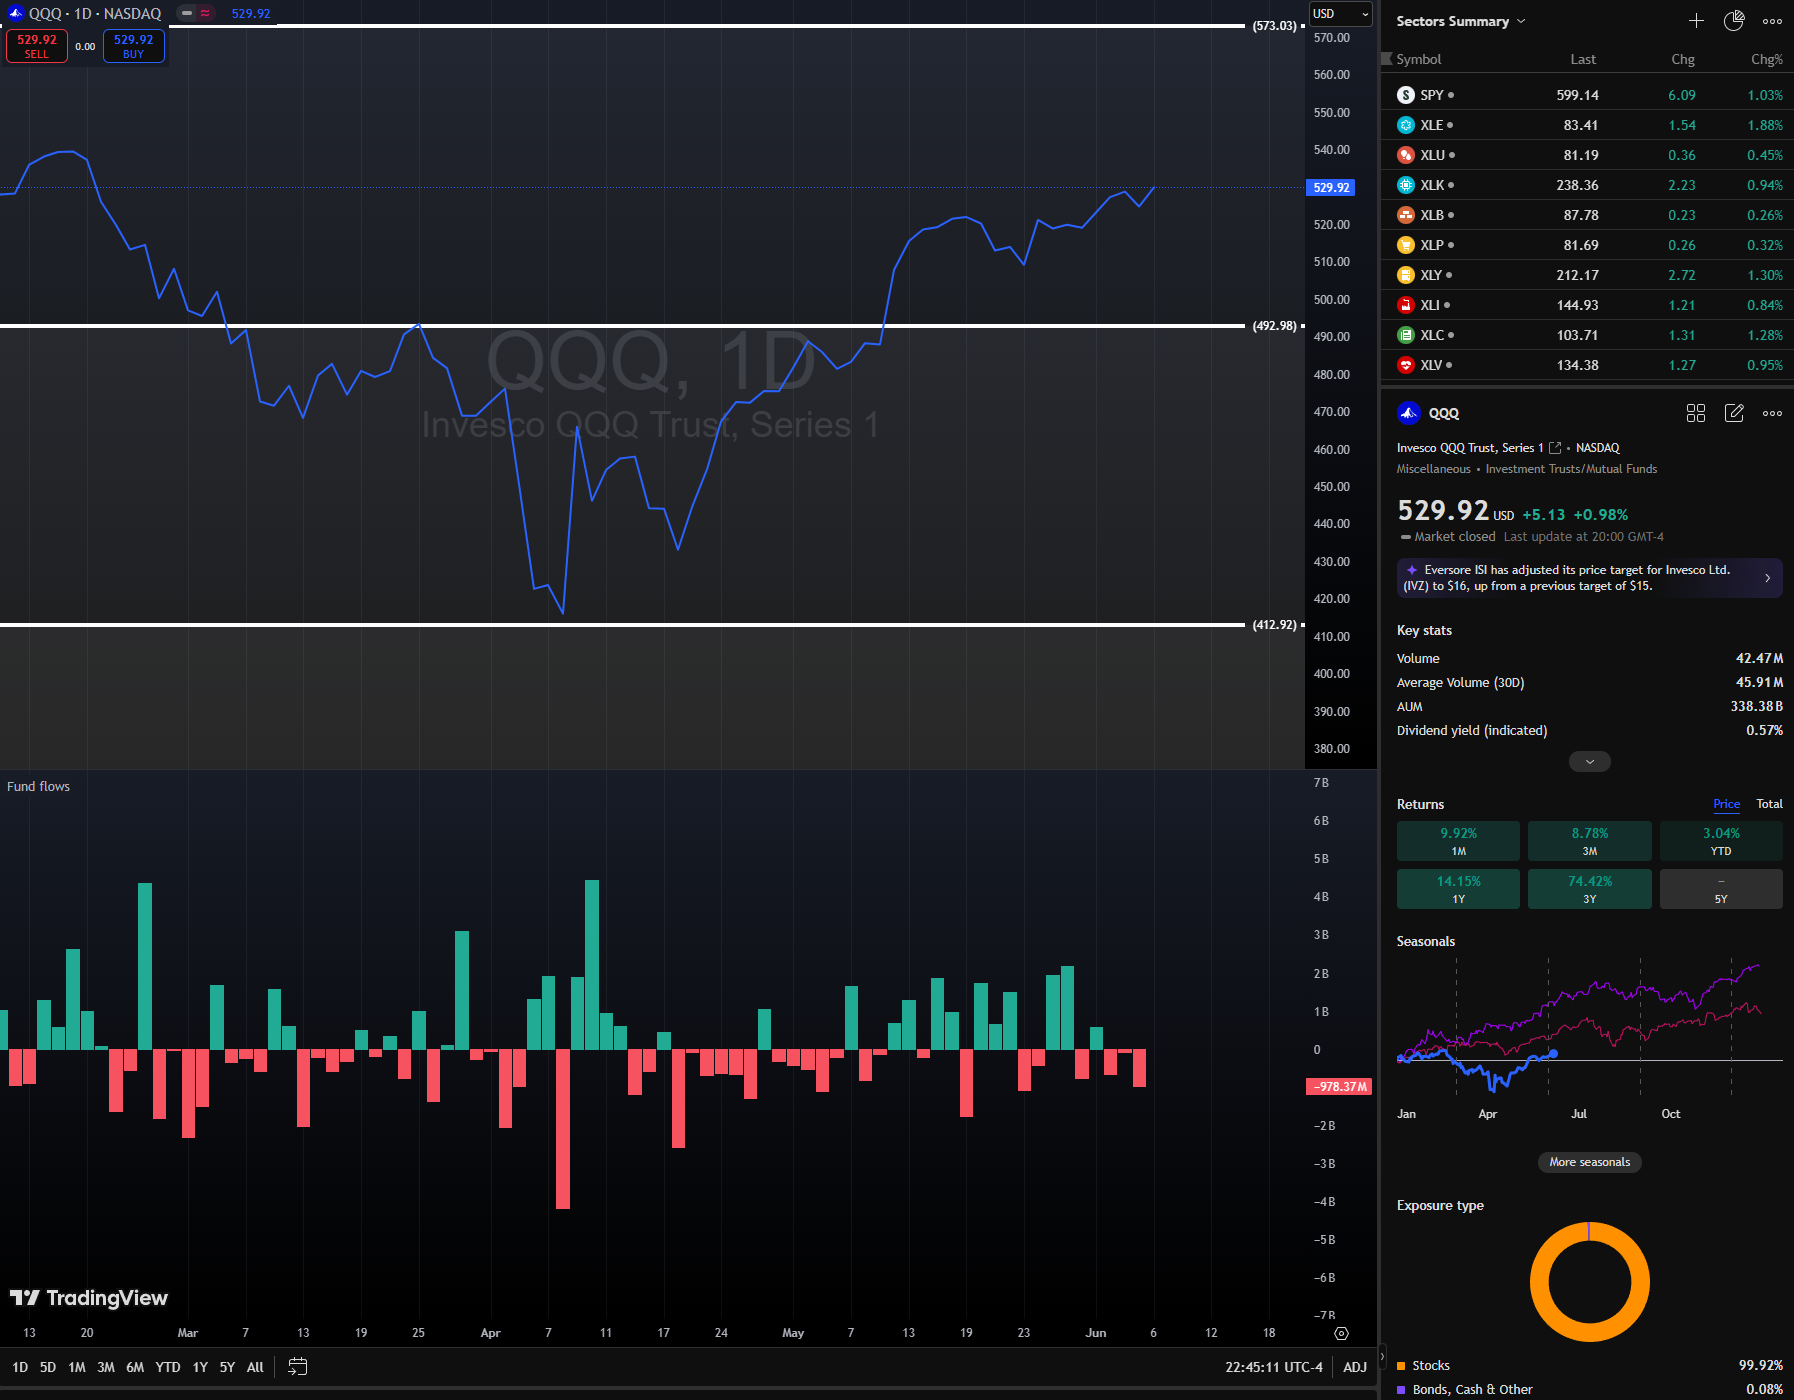Click the flag column marker beside Symbol

click(1386, 59)
